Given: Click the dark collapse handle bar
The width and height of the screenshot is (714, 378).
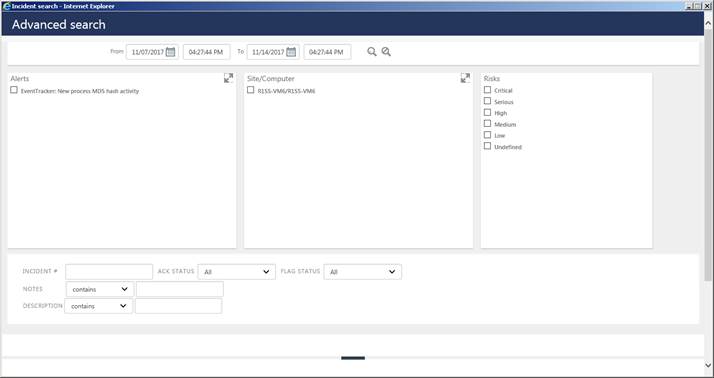Looking at the screenshot, I should point(353,358).
